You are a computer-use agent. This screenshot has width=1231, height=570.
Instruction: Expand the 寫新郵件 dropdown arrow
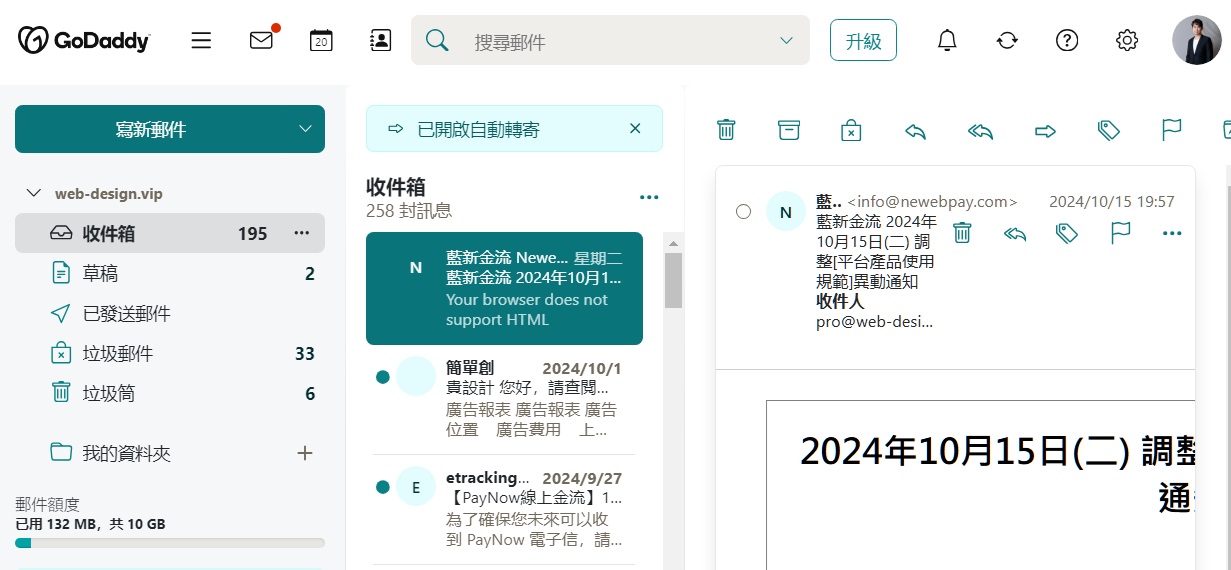click(305, 128)
